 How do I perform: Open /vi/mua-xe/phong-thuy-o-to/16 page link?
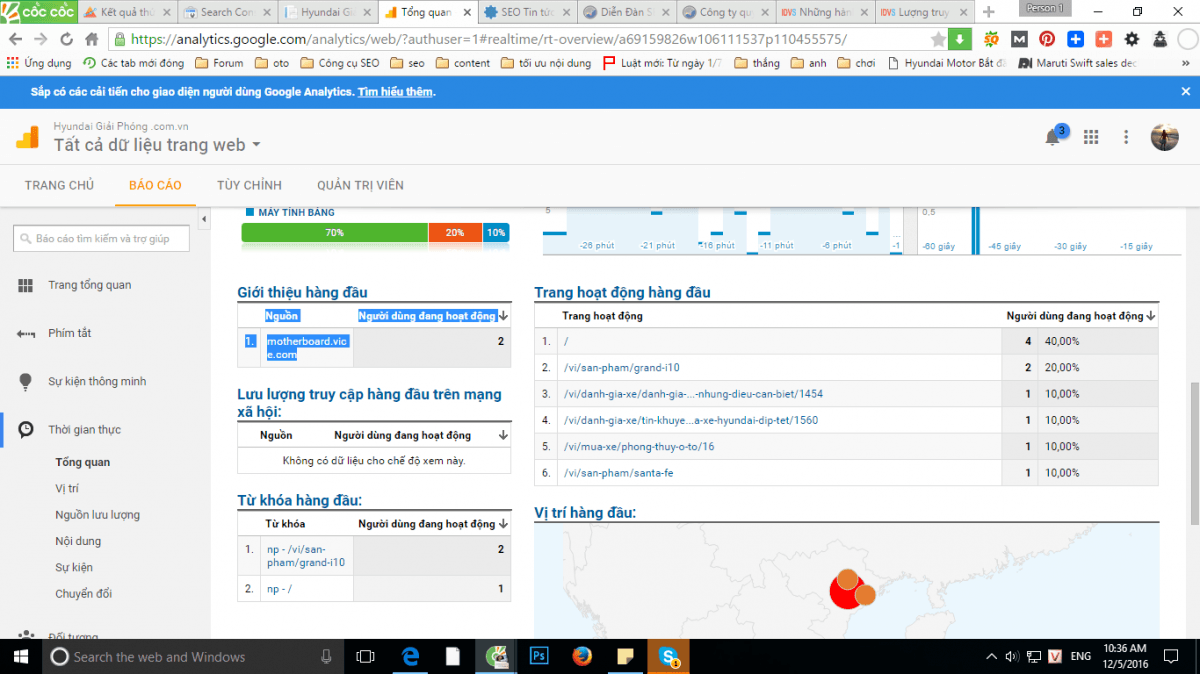pos(638,446)
